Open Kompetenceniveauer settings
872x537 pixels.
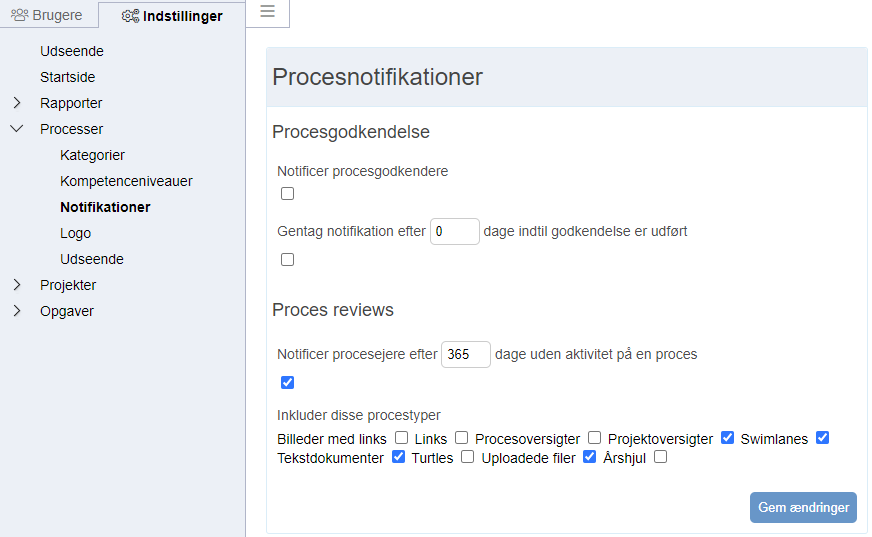click(x=126, y=181)
